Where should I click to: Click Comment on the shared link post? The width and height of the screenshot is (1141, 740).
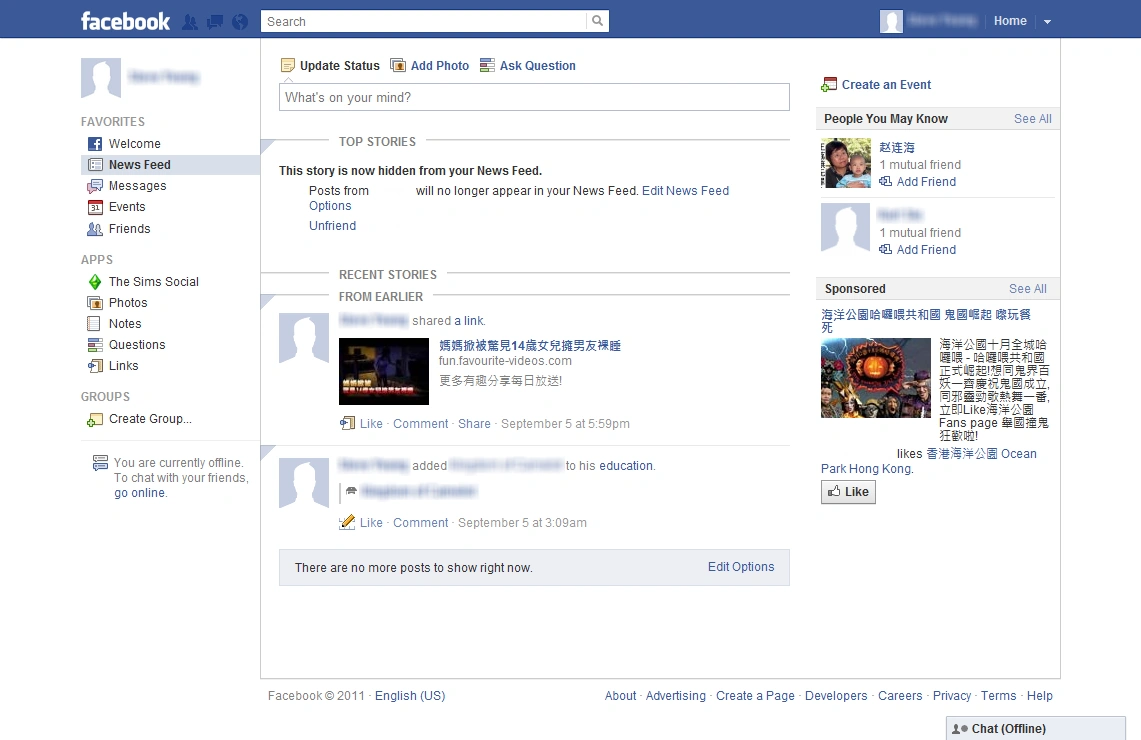pos(421,423)
